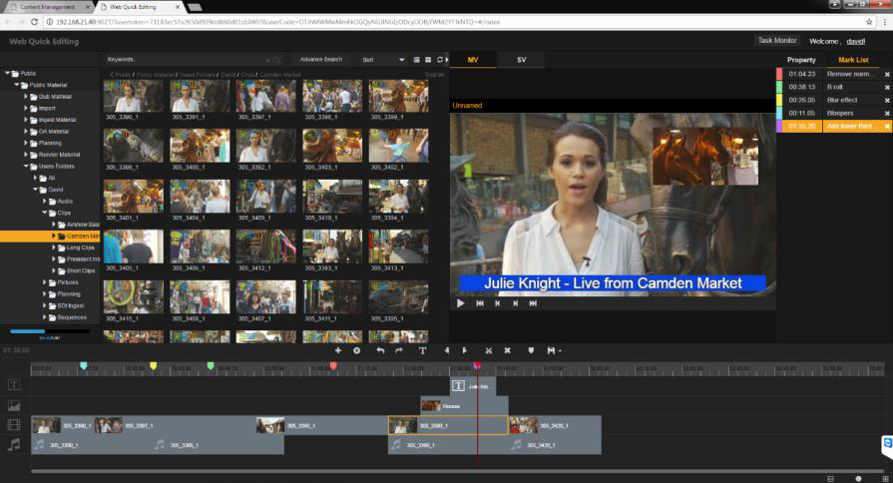Screen dimensions: 893x483
Task: Click the refresh icon in the clip browser
Action: [439, 60]
